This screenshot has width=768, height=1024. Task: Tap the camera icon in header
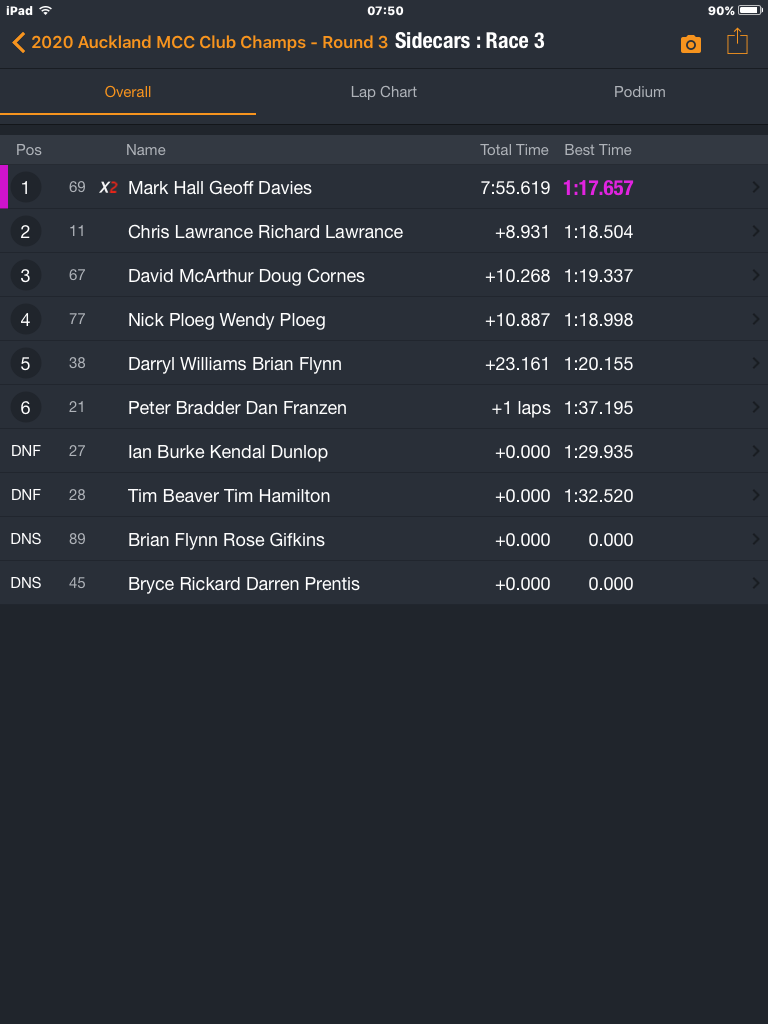coord(691,44)
